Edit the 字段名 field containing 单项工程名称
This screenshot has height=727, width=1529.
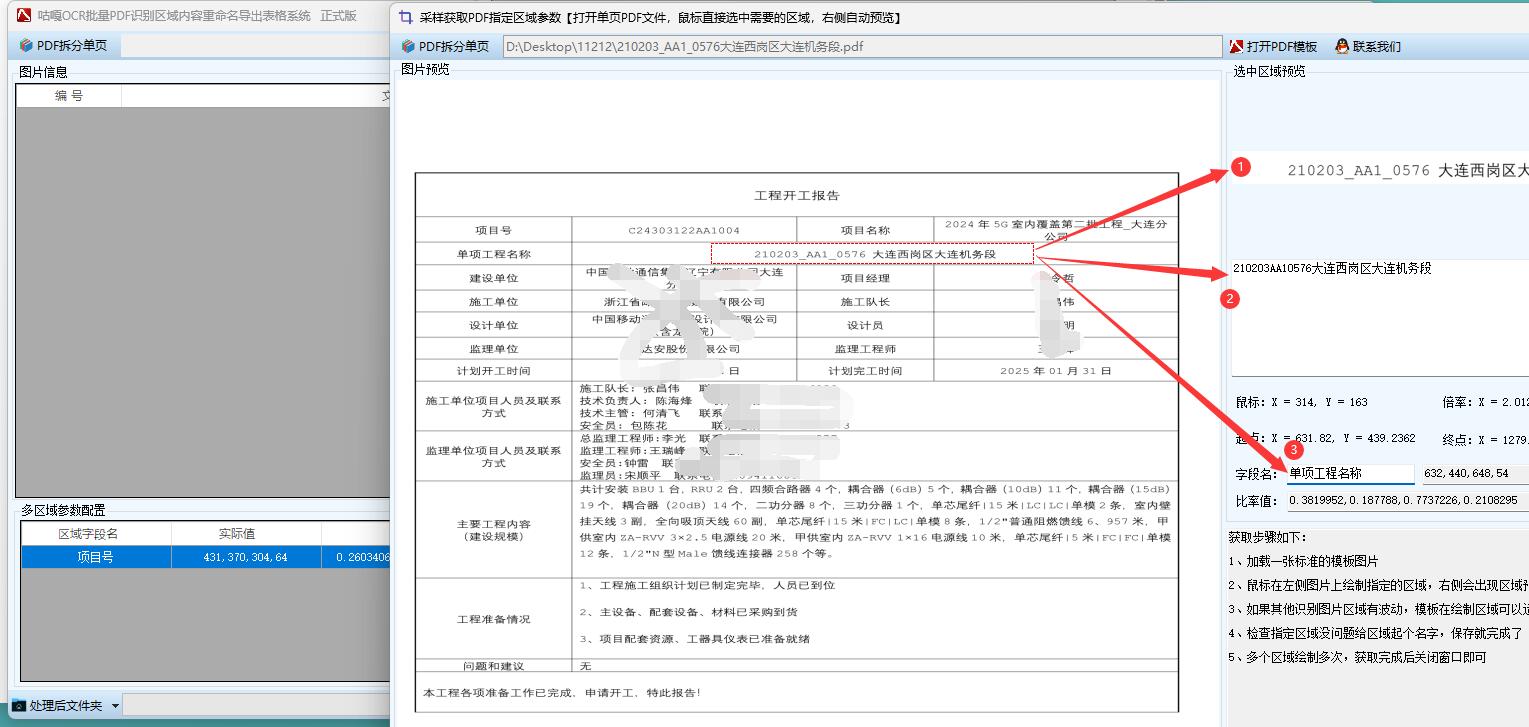pos(1350,473)
